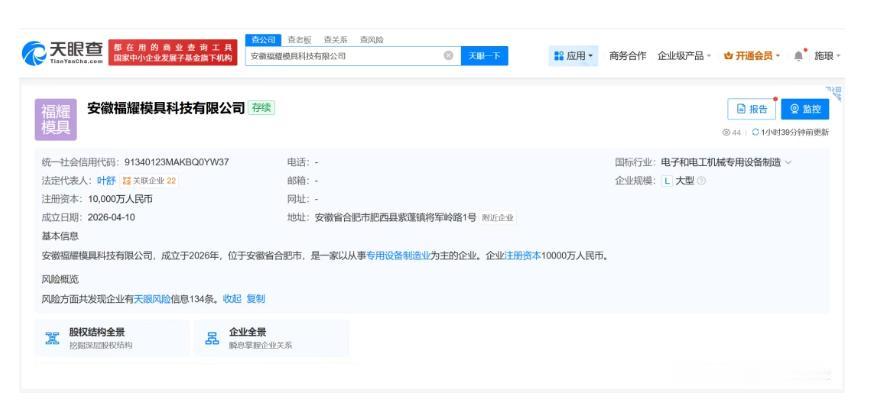870x402 pixels.
Task: Open the 企业全景 card
Action: coord(272,338)
